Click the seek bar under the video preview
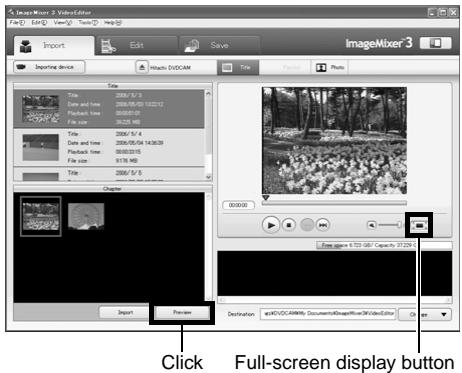 pos(334,203)
